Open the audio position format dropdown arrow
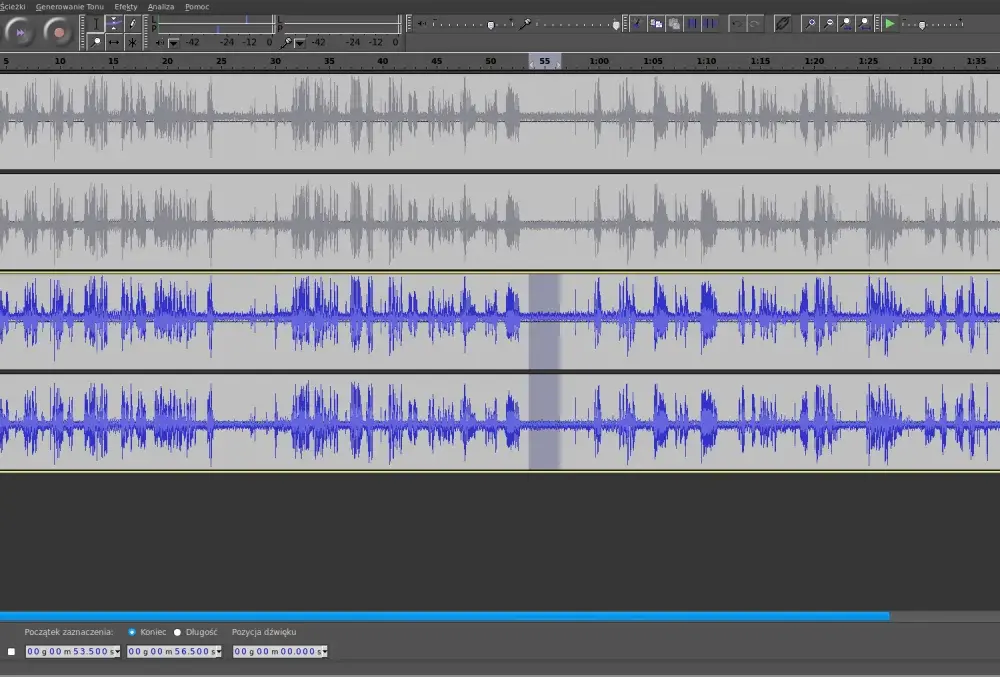The image size is (1000, 677). [x=325, y=652]
